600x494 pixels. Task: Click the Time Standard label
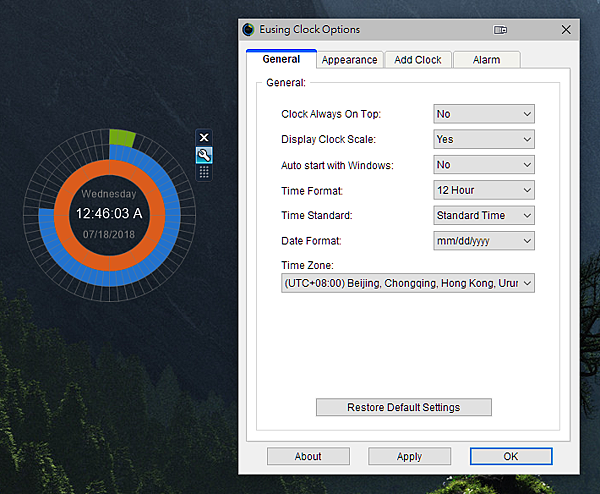(x=316, y=215)
